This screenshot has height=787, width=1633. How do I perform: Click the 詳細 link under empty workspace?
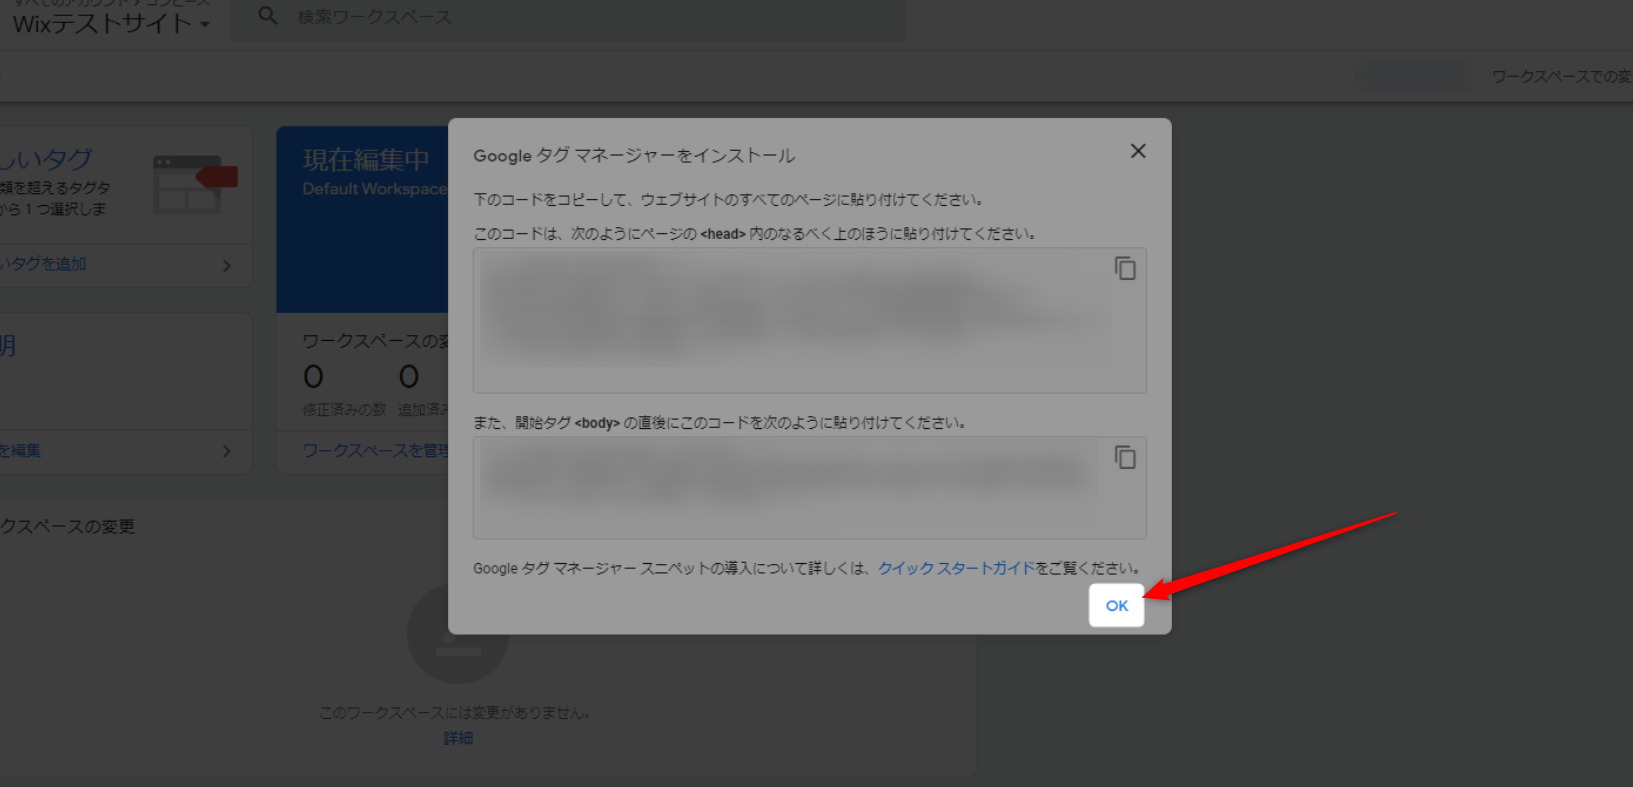(458, 738)
